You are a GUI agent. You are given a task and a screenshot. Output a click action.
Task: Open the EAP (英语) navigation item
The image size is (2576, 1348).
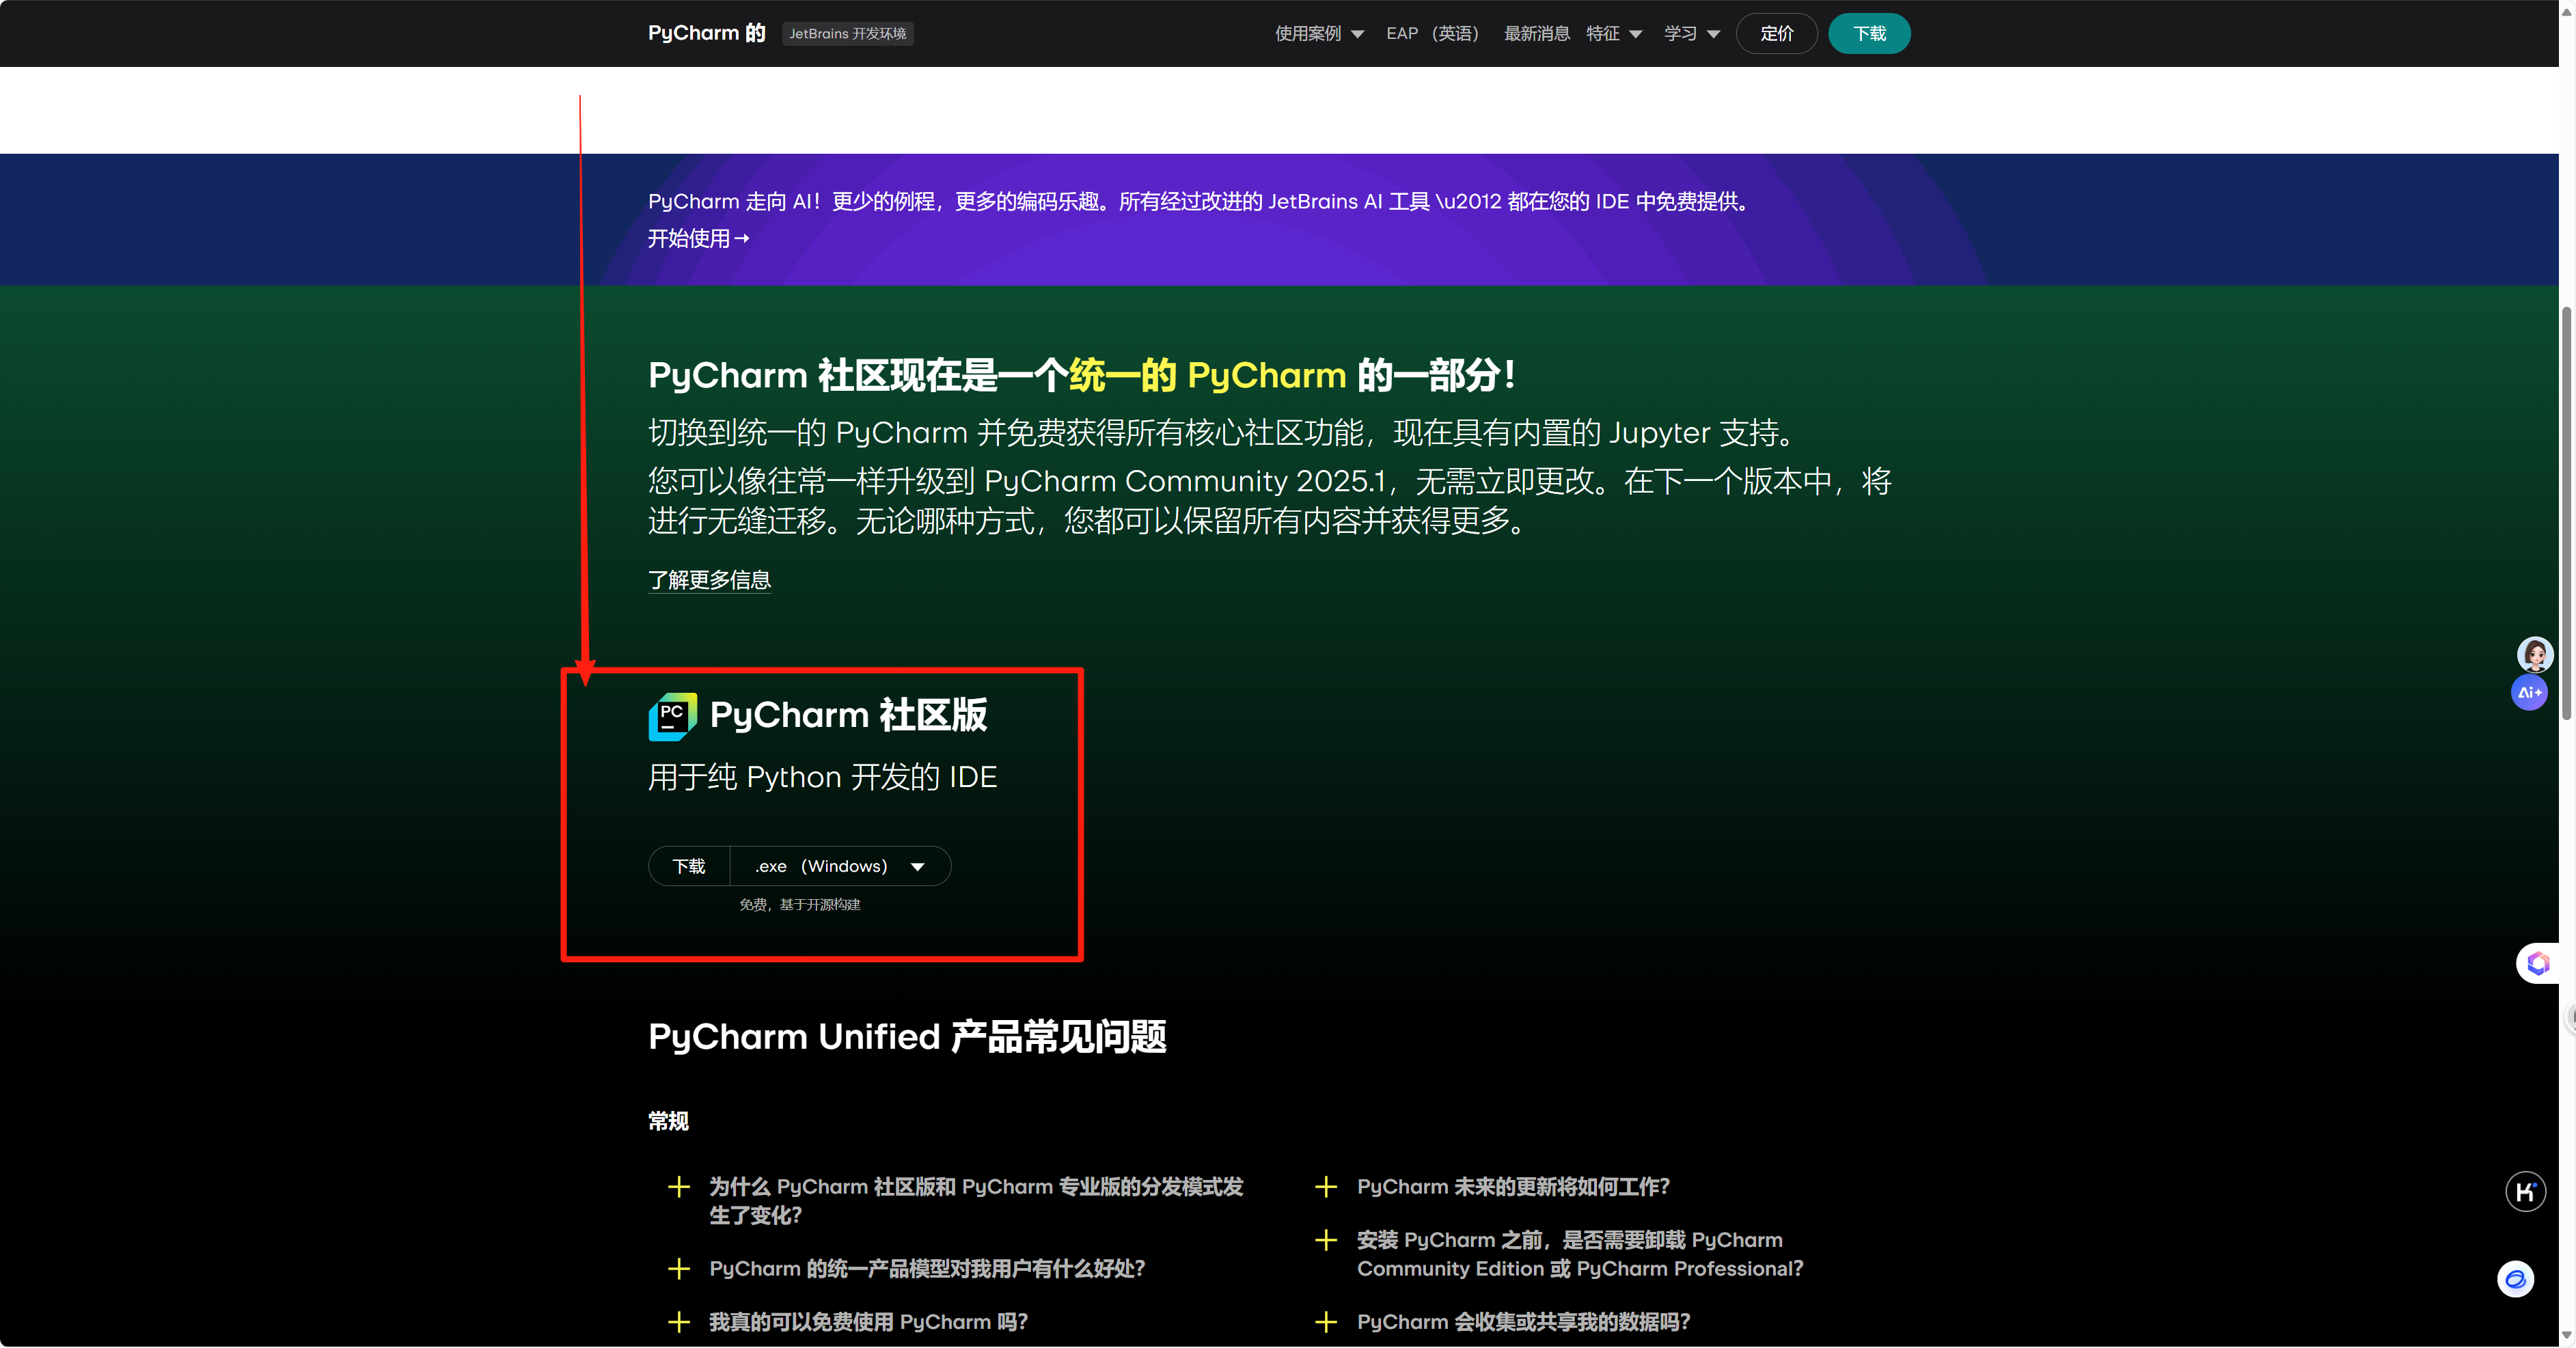[x=1432, y=34]
